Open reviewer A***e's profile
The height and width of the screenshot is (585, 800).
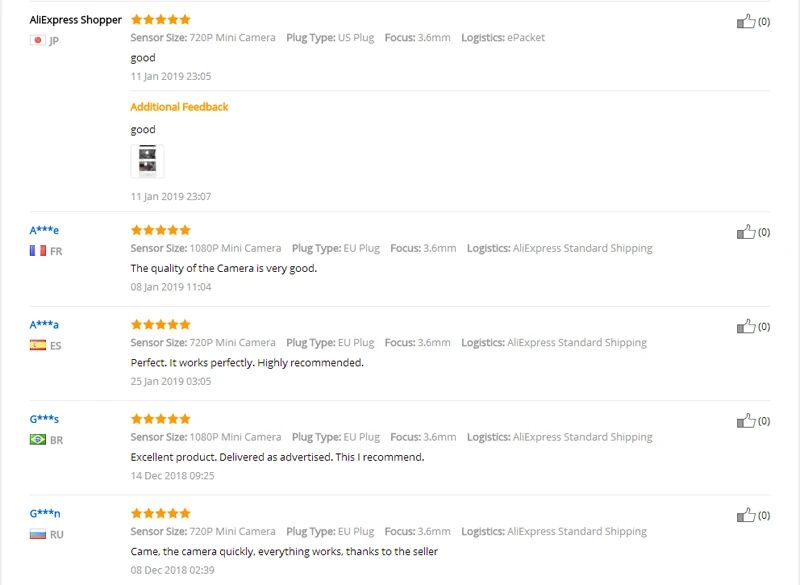(44, 230)
